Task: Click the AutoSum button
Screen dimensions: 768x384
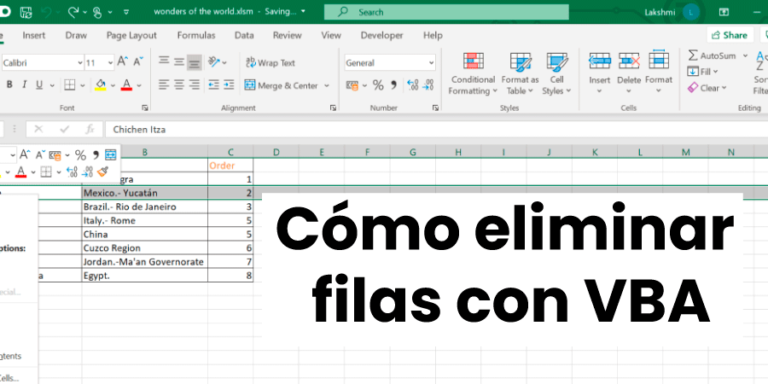Action: tap(712, 55)
